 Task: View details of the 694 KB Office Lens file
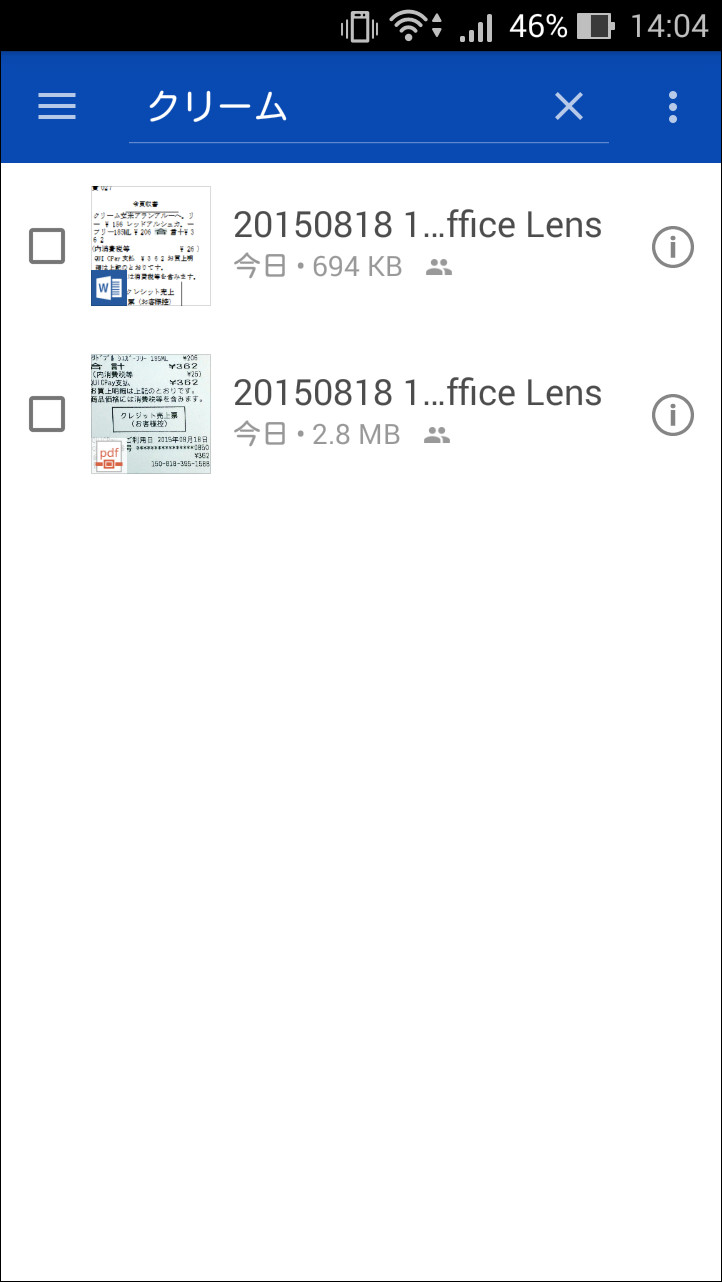[x=673, y=247]
